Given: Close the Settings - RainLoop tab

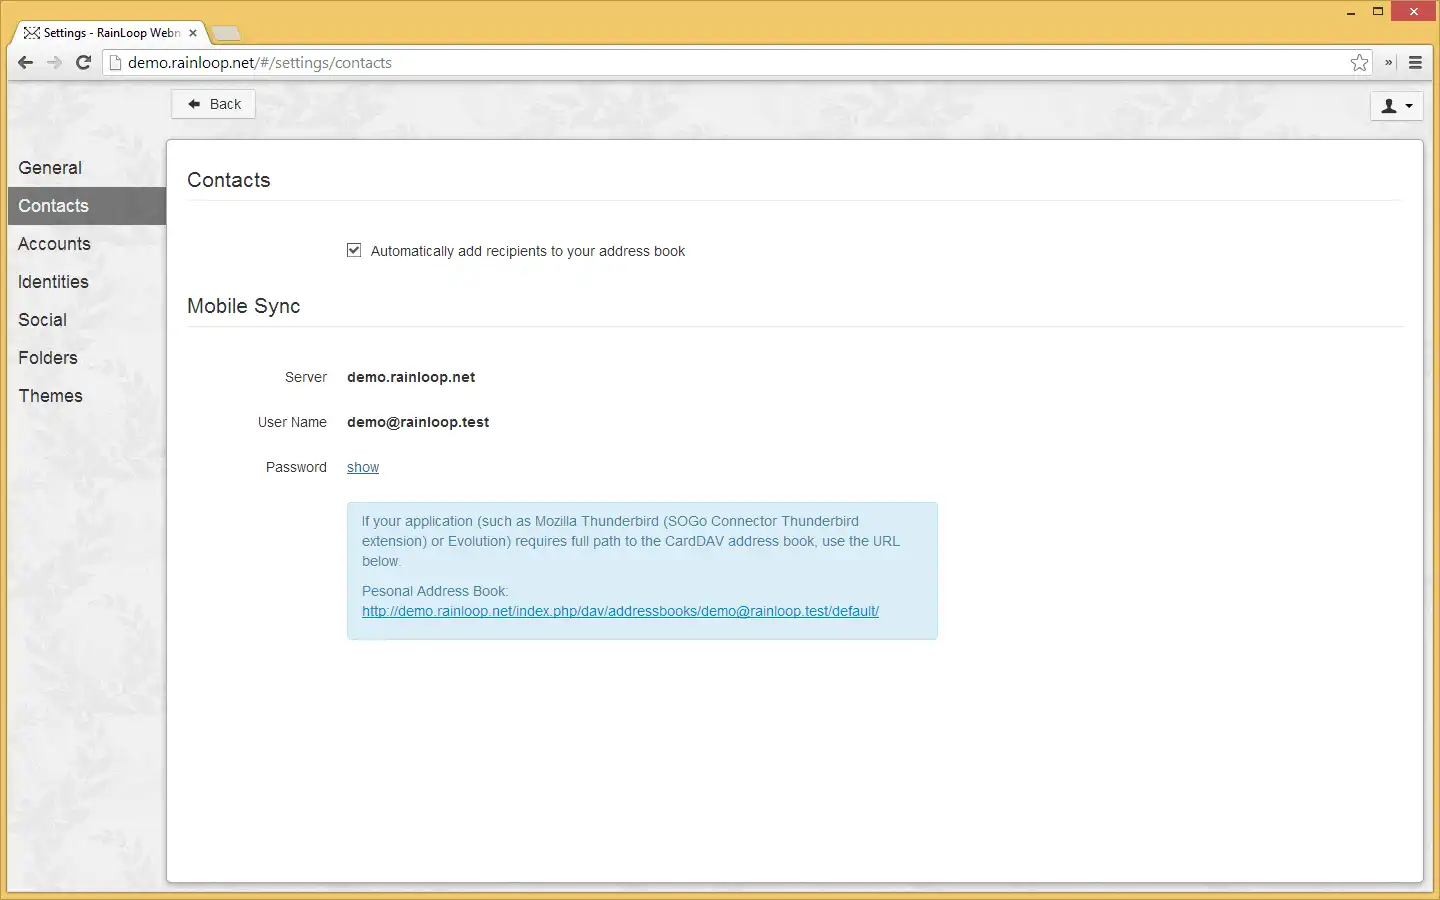Looking at the screenshot, I should (193, 33).
